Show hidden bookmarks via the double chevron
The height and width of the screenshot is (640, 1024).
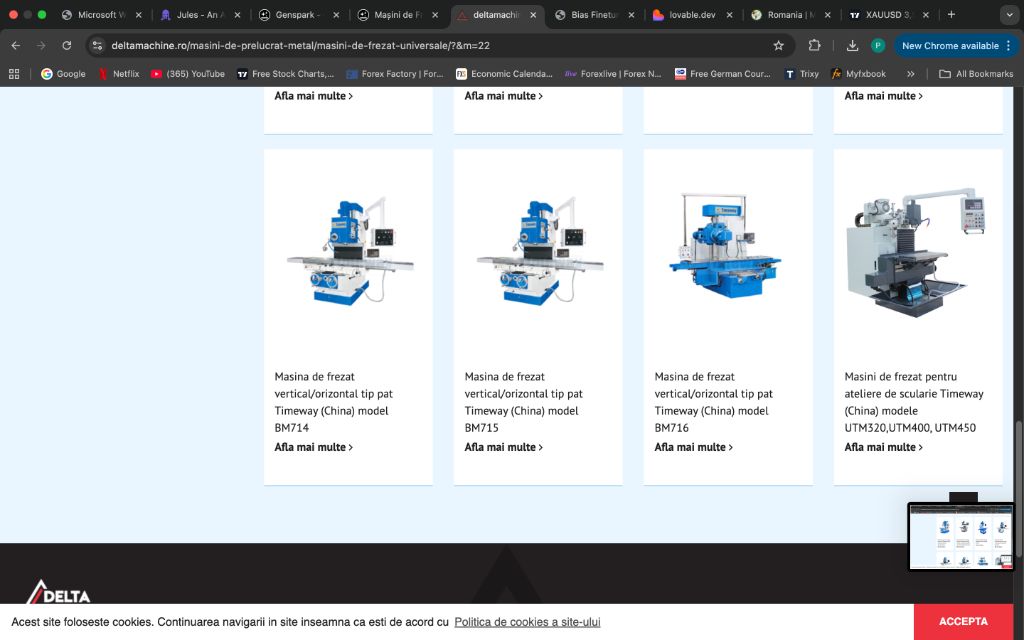click(910, 73)
